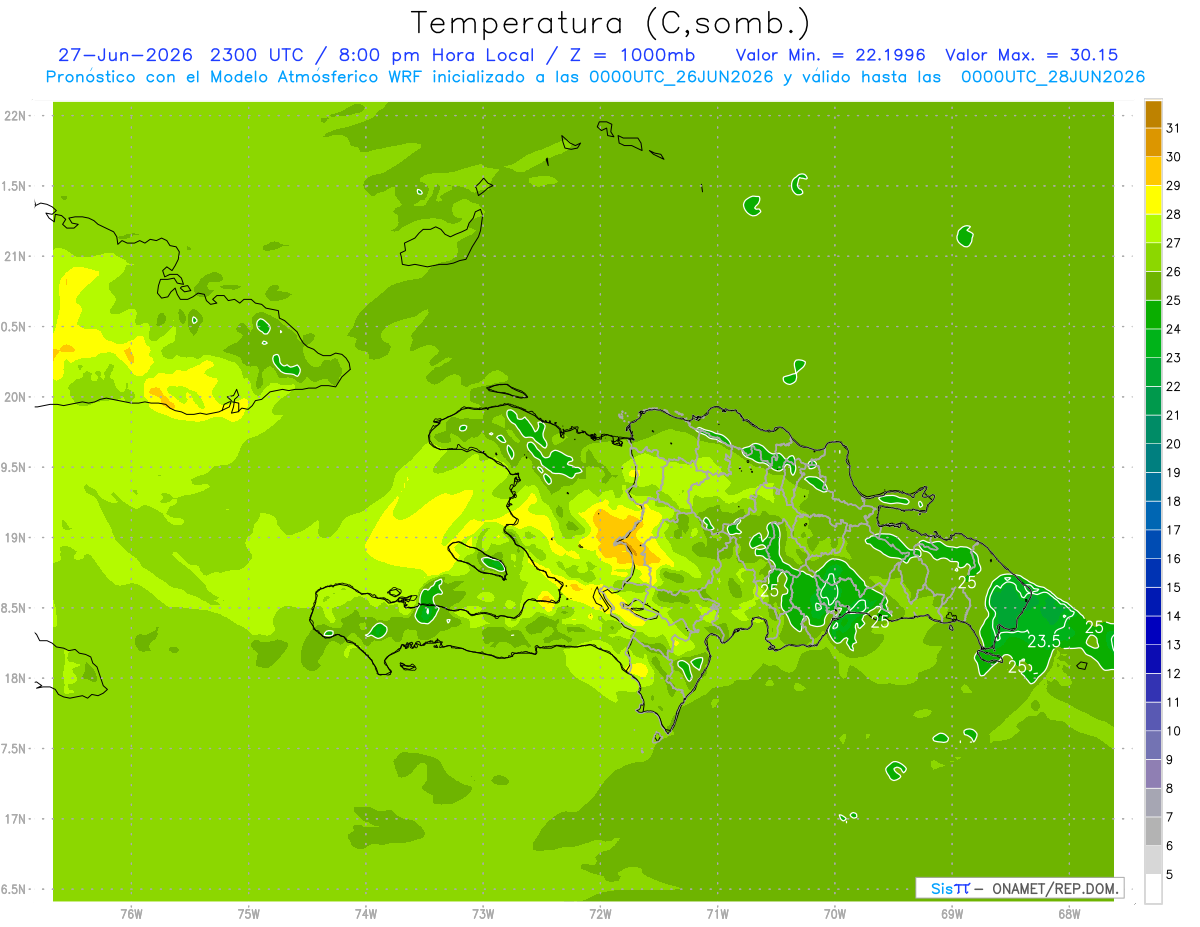The image size is (1200, 927).
Task: Click the '68W' longitude label
Action: (1069, 914)
